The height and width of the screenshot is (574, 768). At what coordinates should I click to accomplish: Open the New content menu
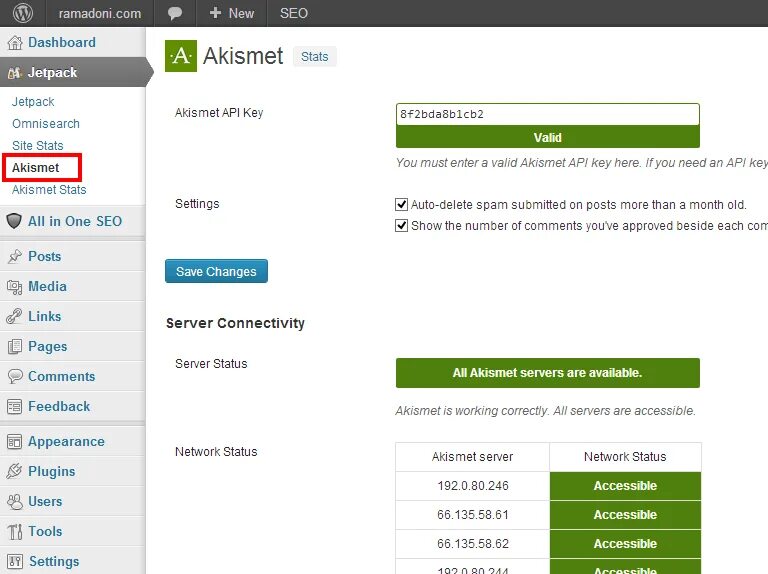232,13
